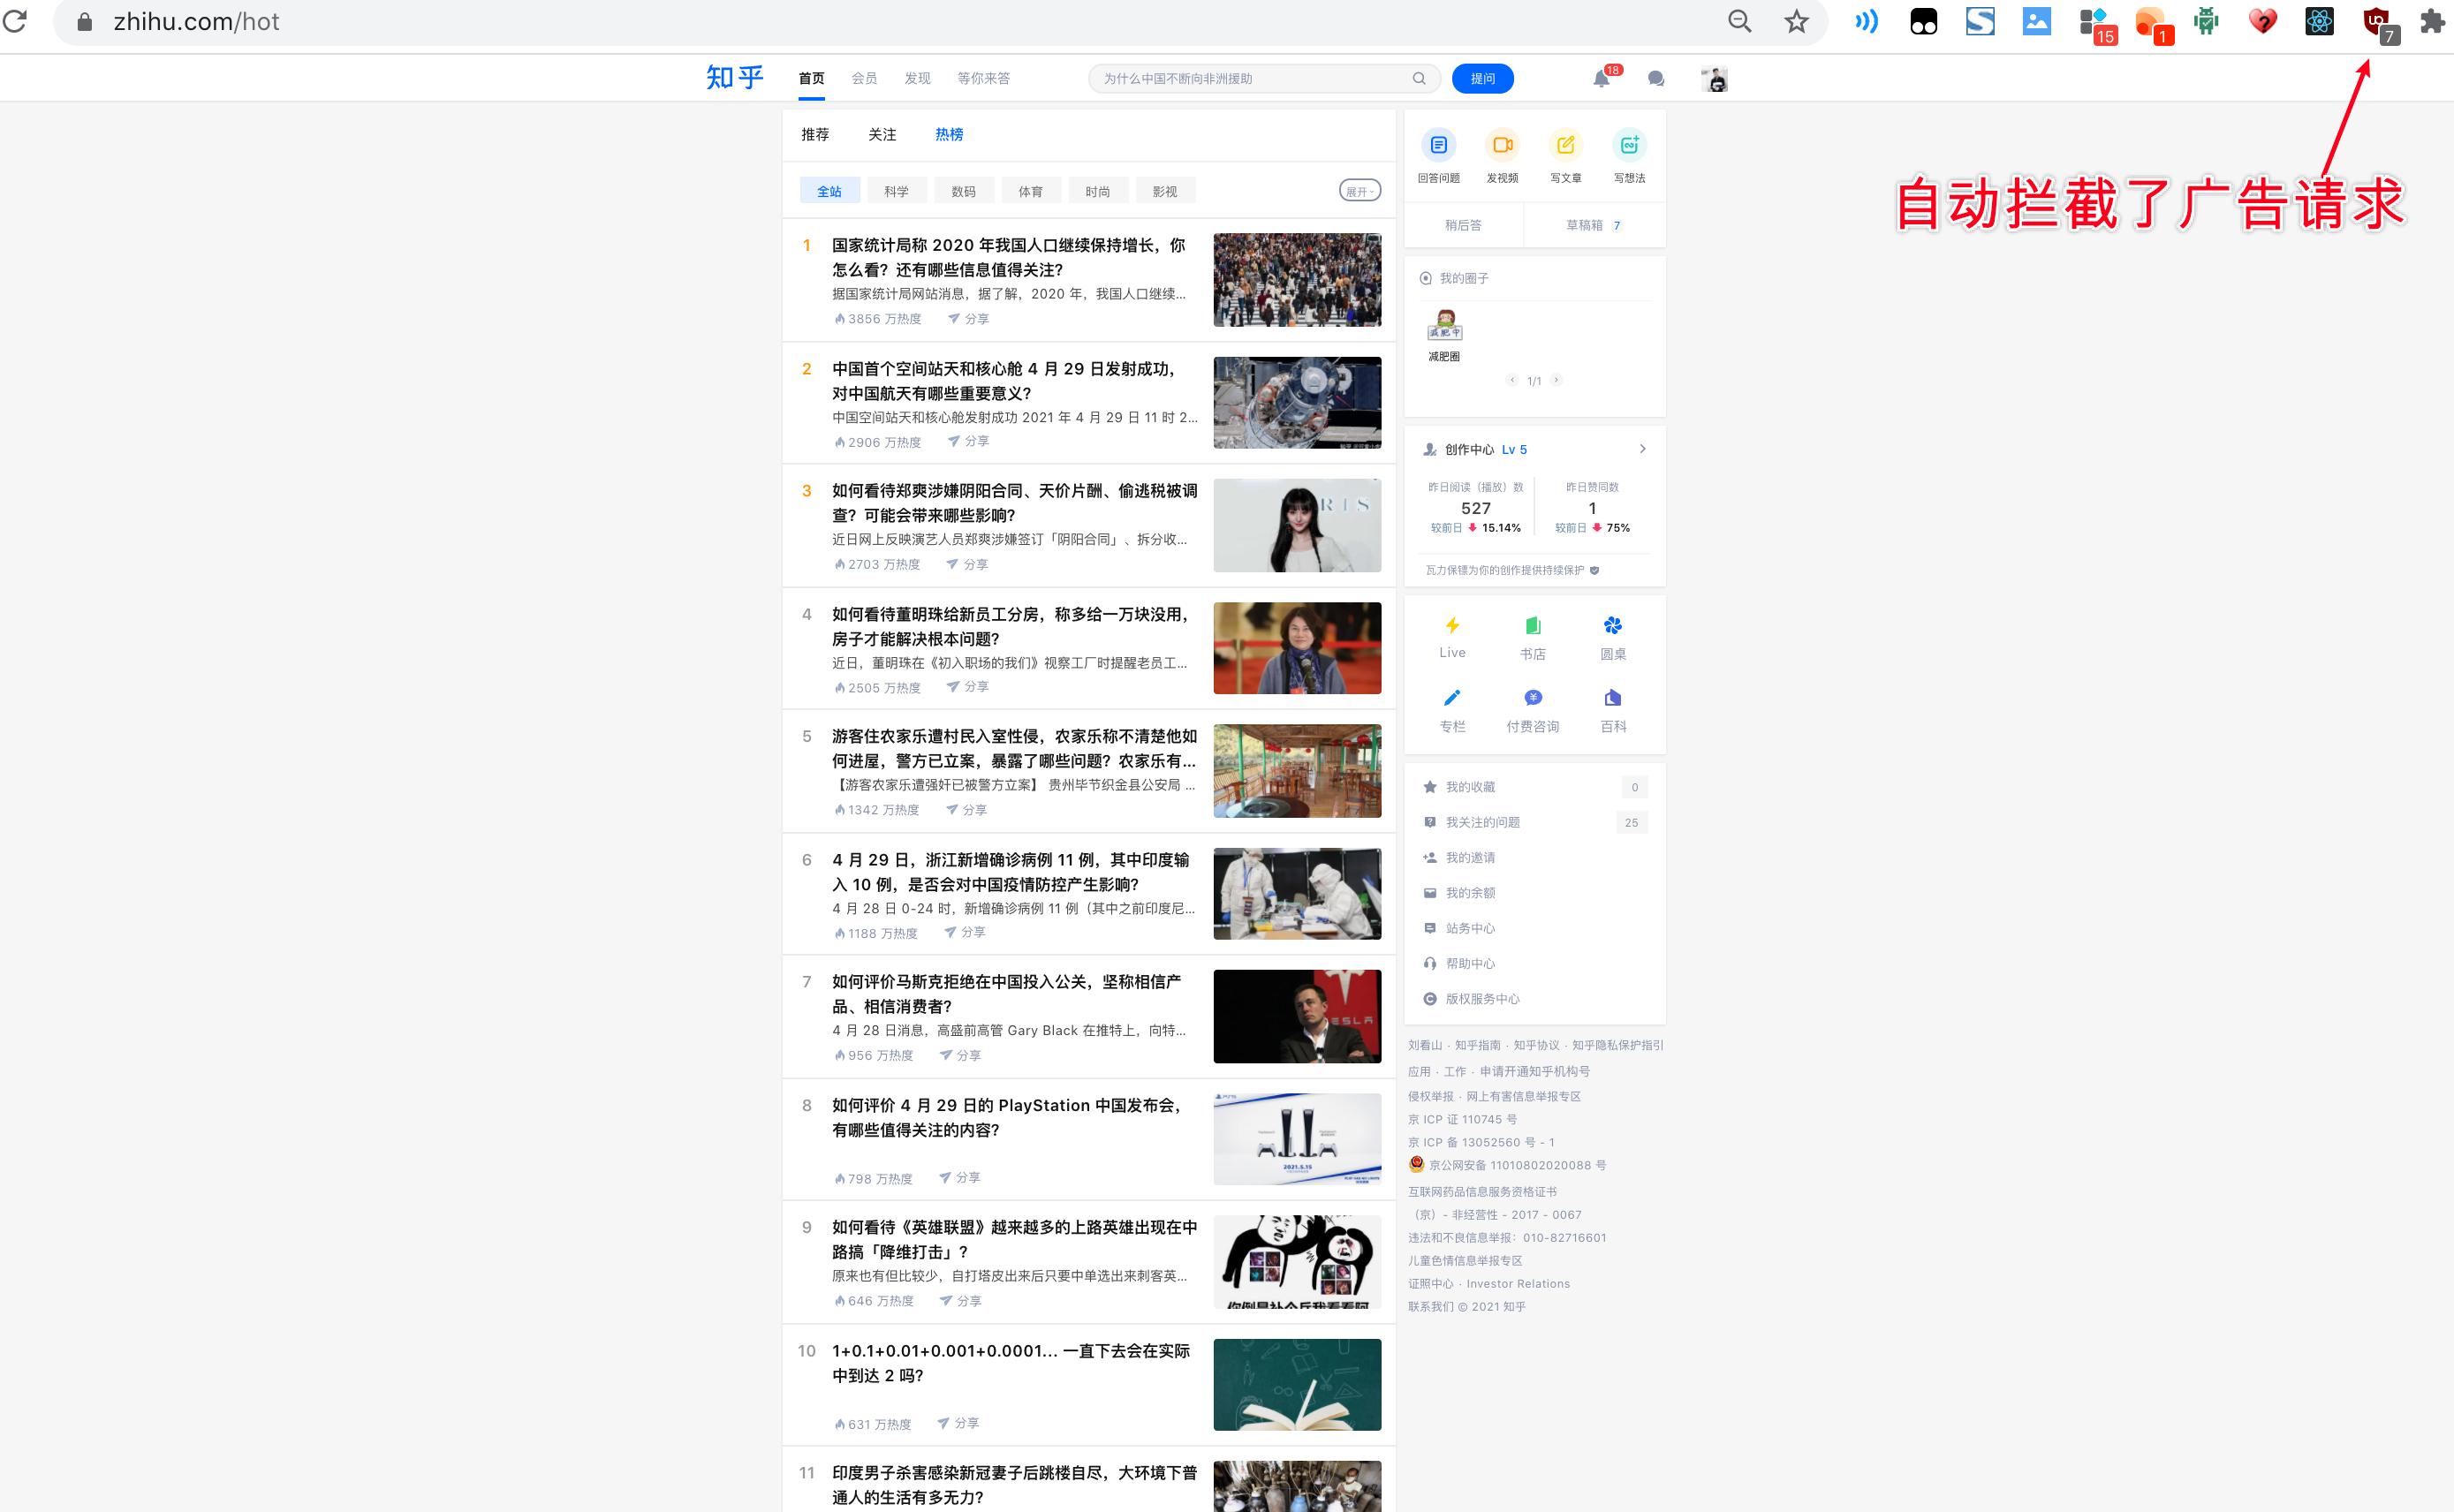This screenshot has width=2454, height=1512.
Task: Bookmark page with star icon
Action: pos(1796,22)
